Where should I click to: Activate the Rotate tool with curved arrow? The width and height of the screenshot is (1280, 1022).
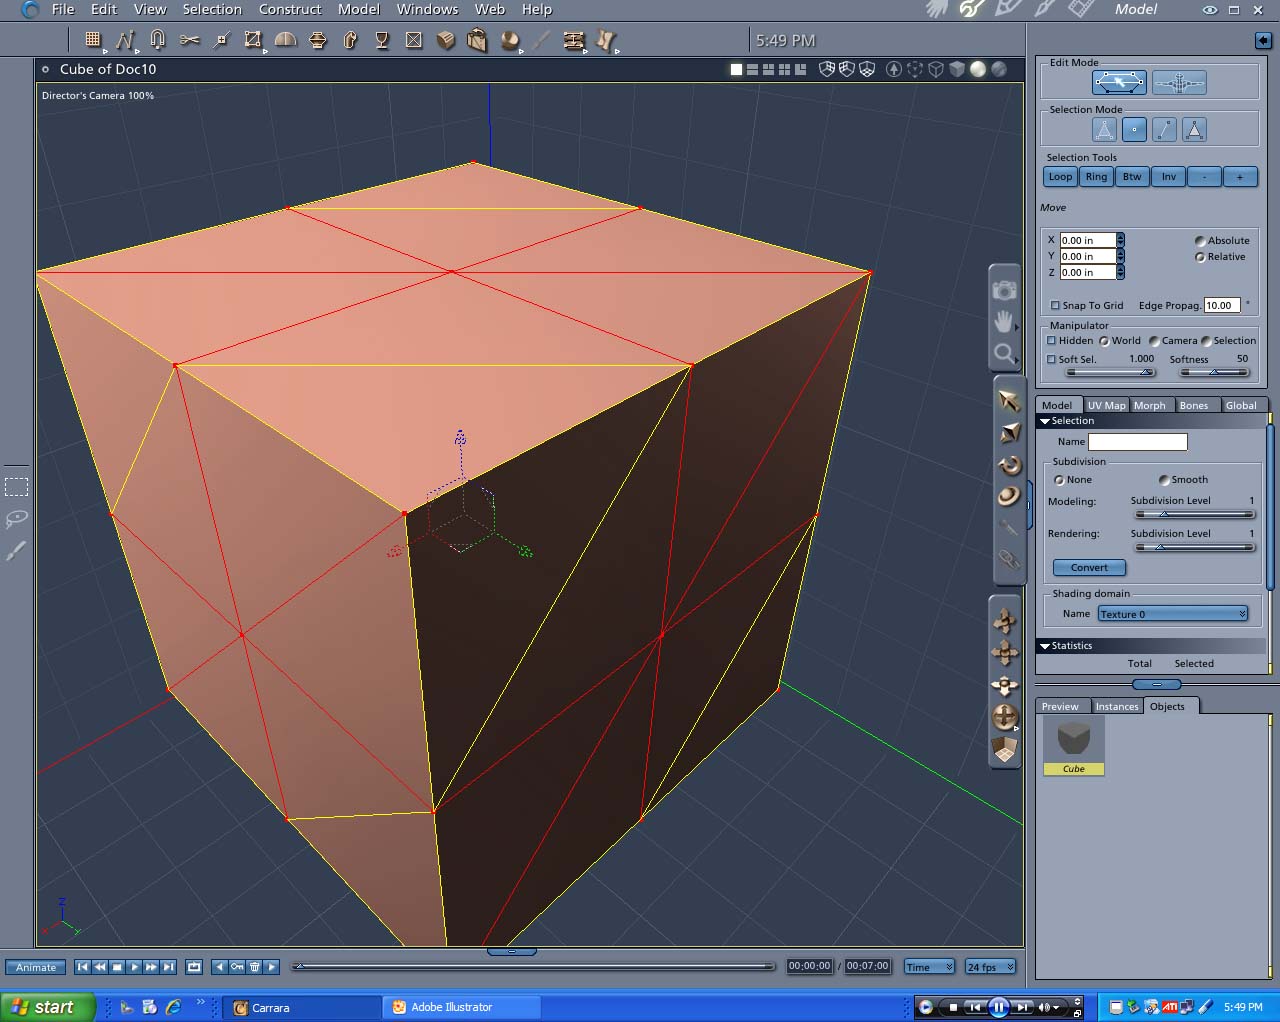coord(1009,465)
